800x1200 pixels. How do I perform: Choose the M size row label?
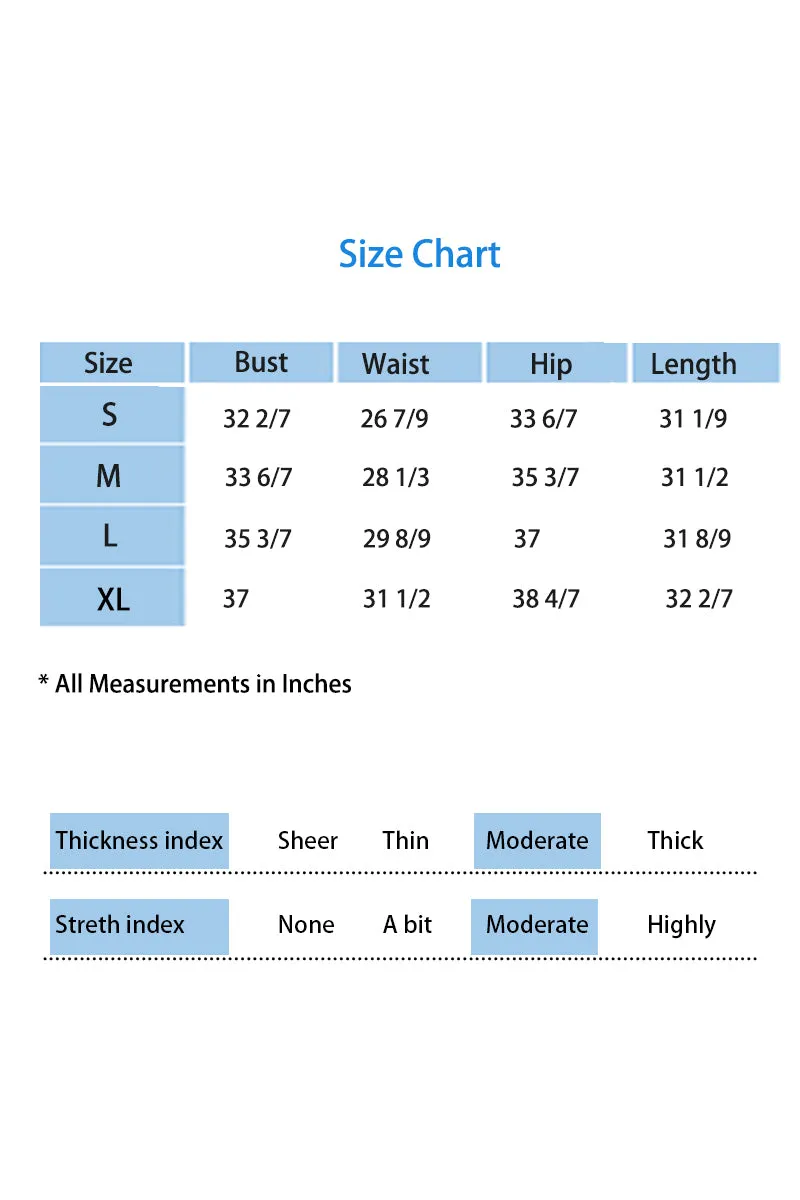tap(112, 475)
